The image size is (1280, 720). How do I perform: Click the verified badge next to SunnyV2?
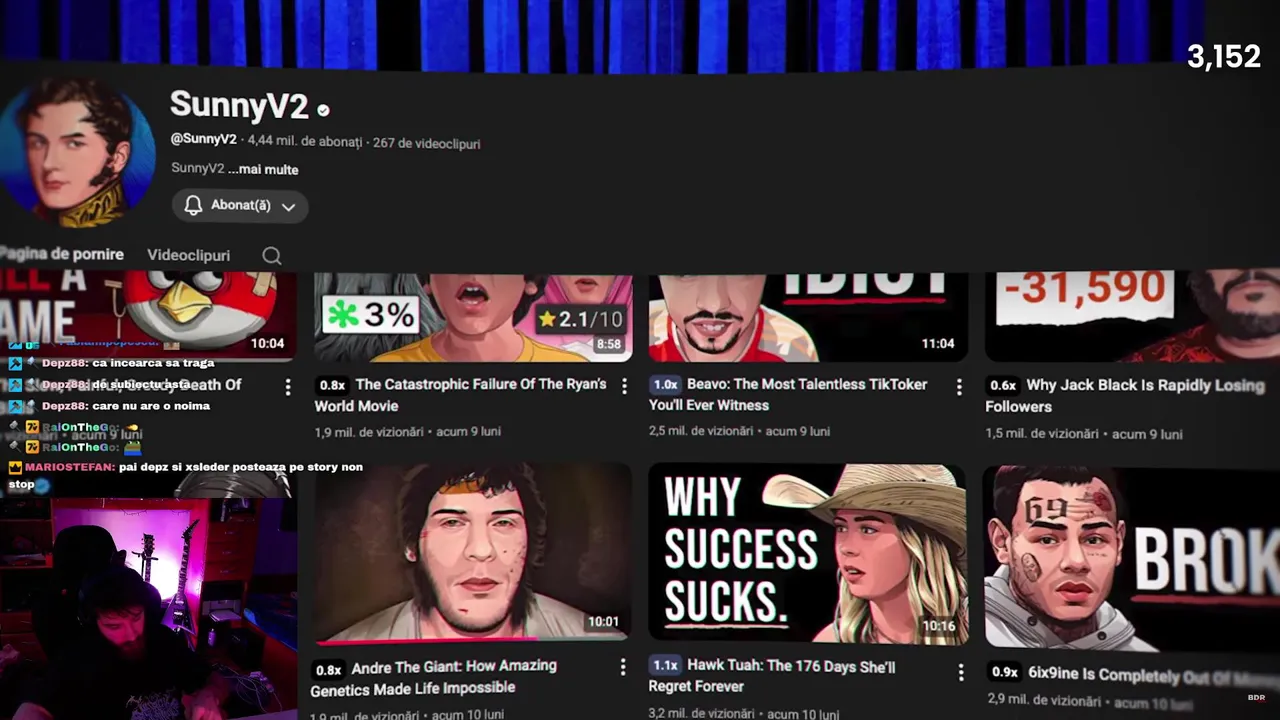pyautogui.click(x=323, y=110)
